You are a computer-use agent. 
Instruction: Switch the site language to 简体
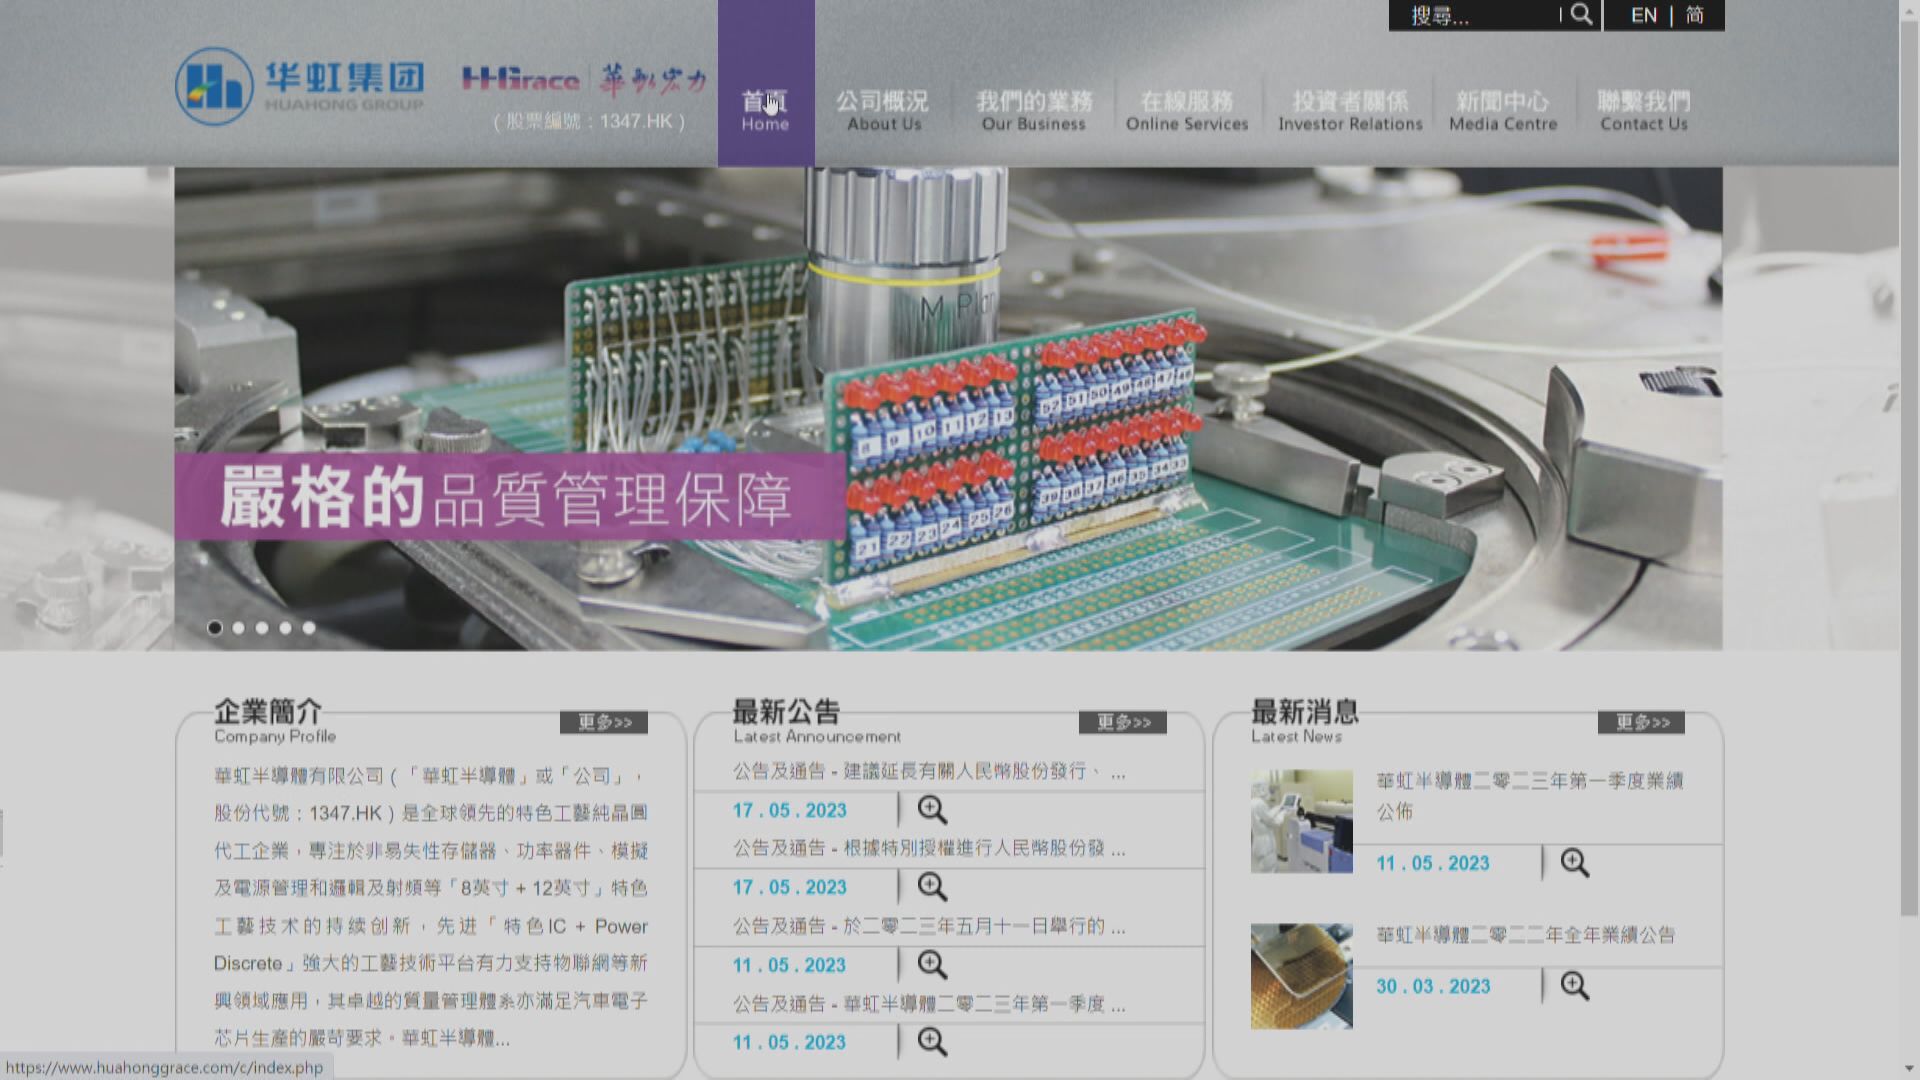point(1697,15)
